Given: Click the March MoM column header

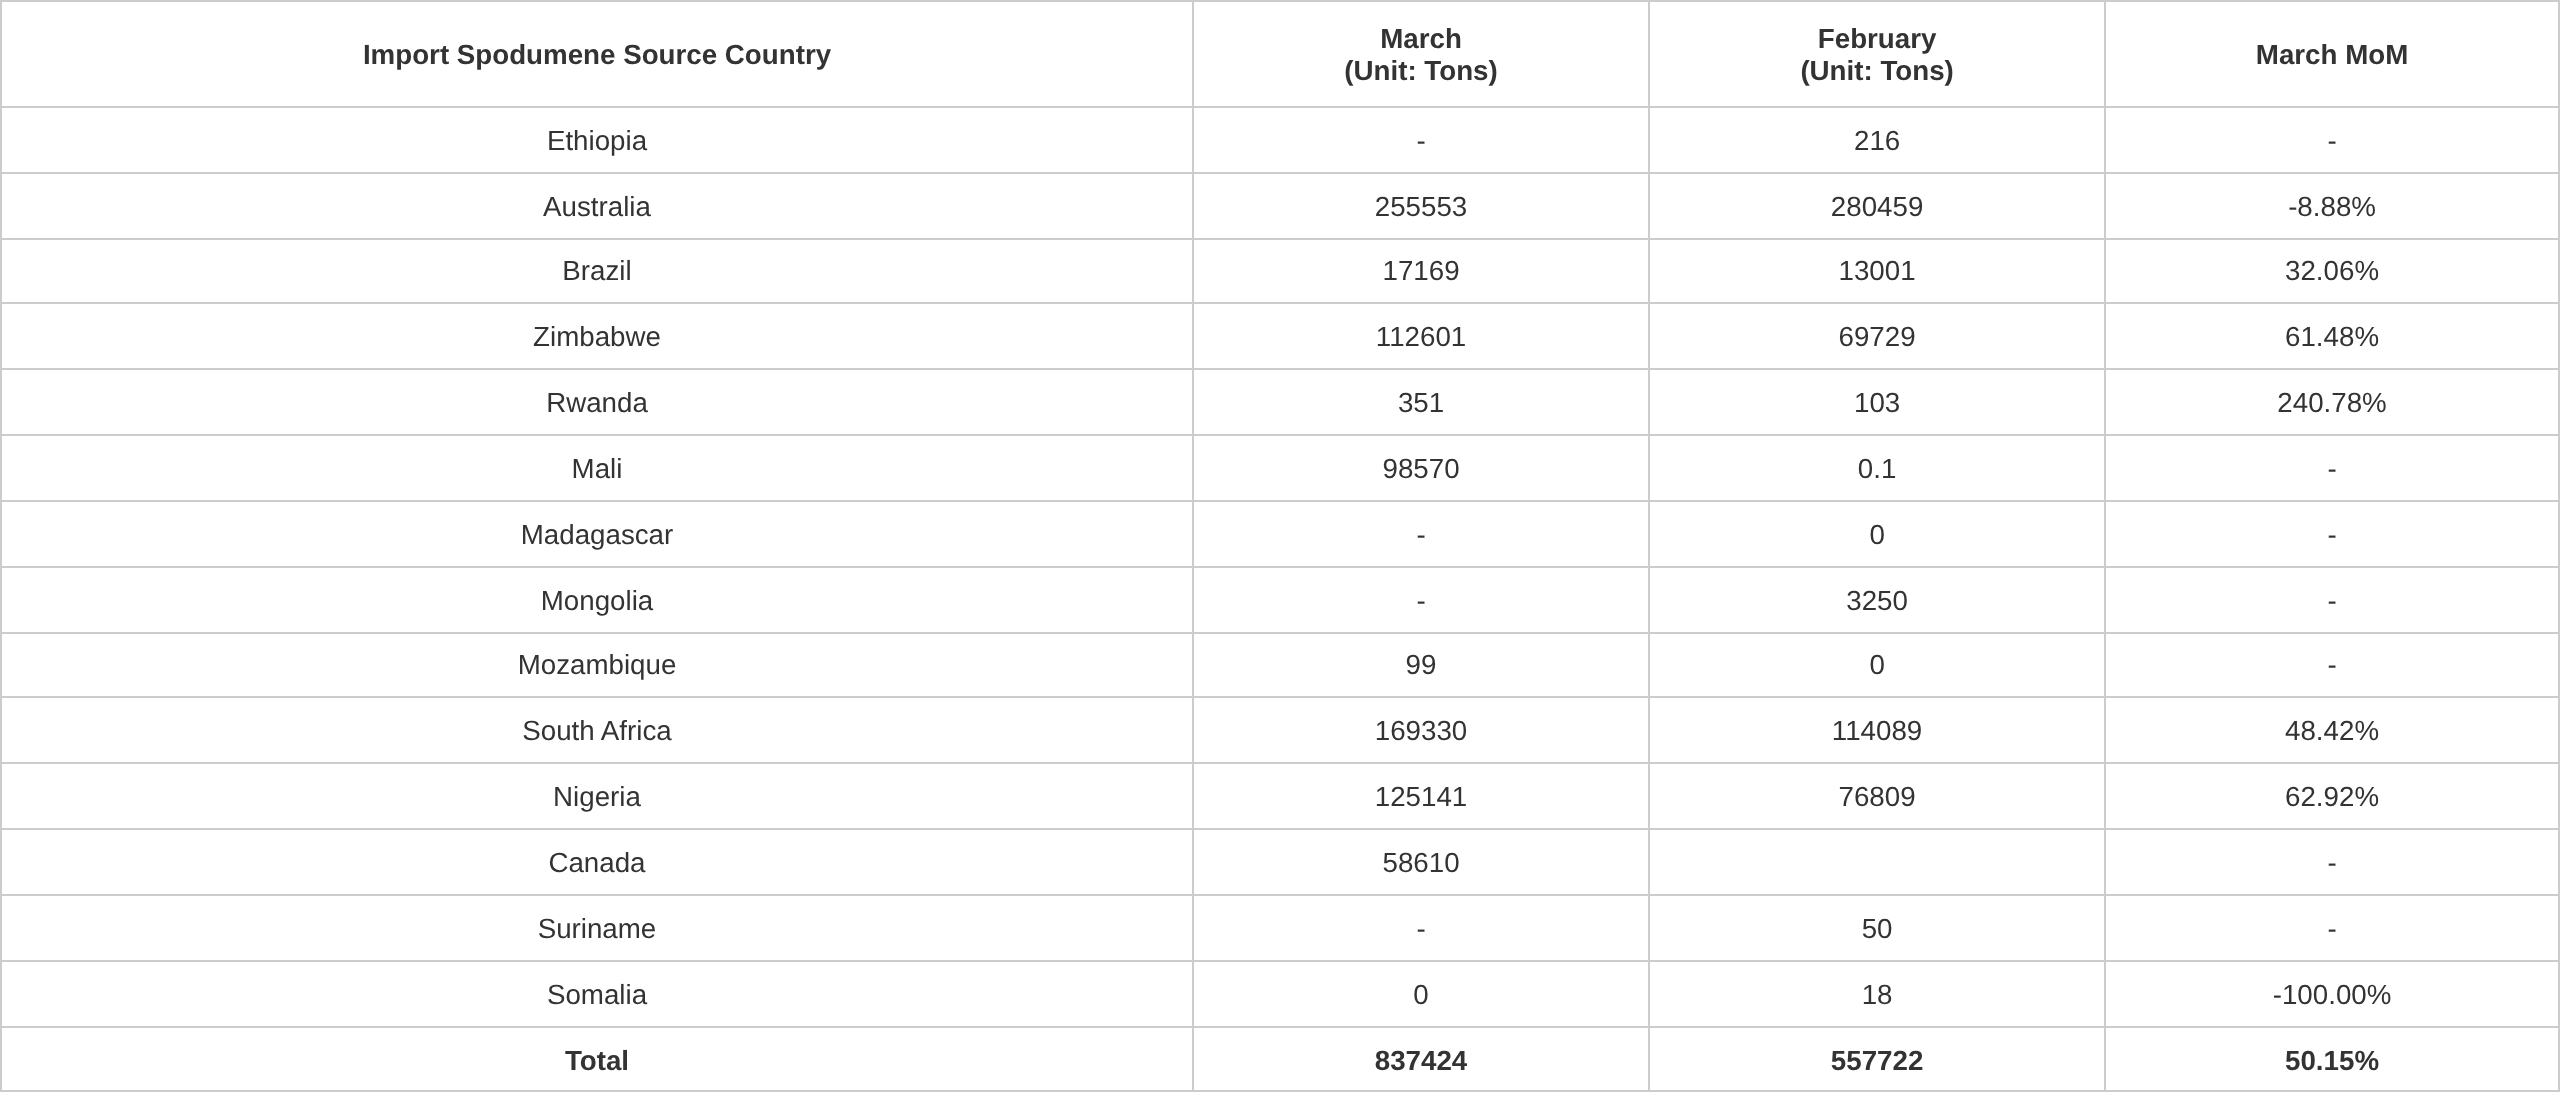Looking at the screenshot, I should click(x=2331, y=55).
